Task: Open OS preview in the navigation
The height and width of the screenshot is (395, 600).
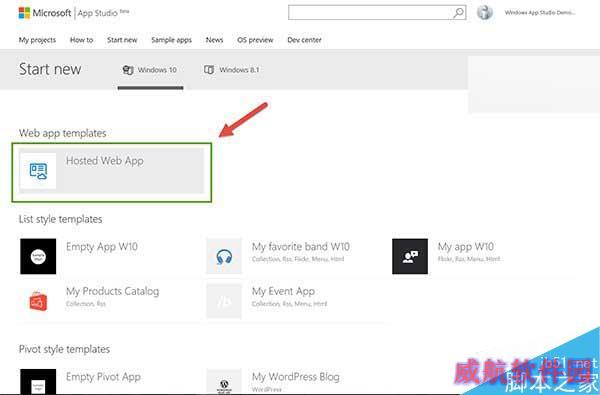Action: 255,40
